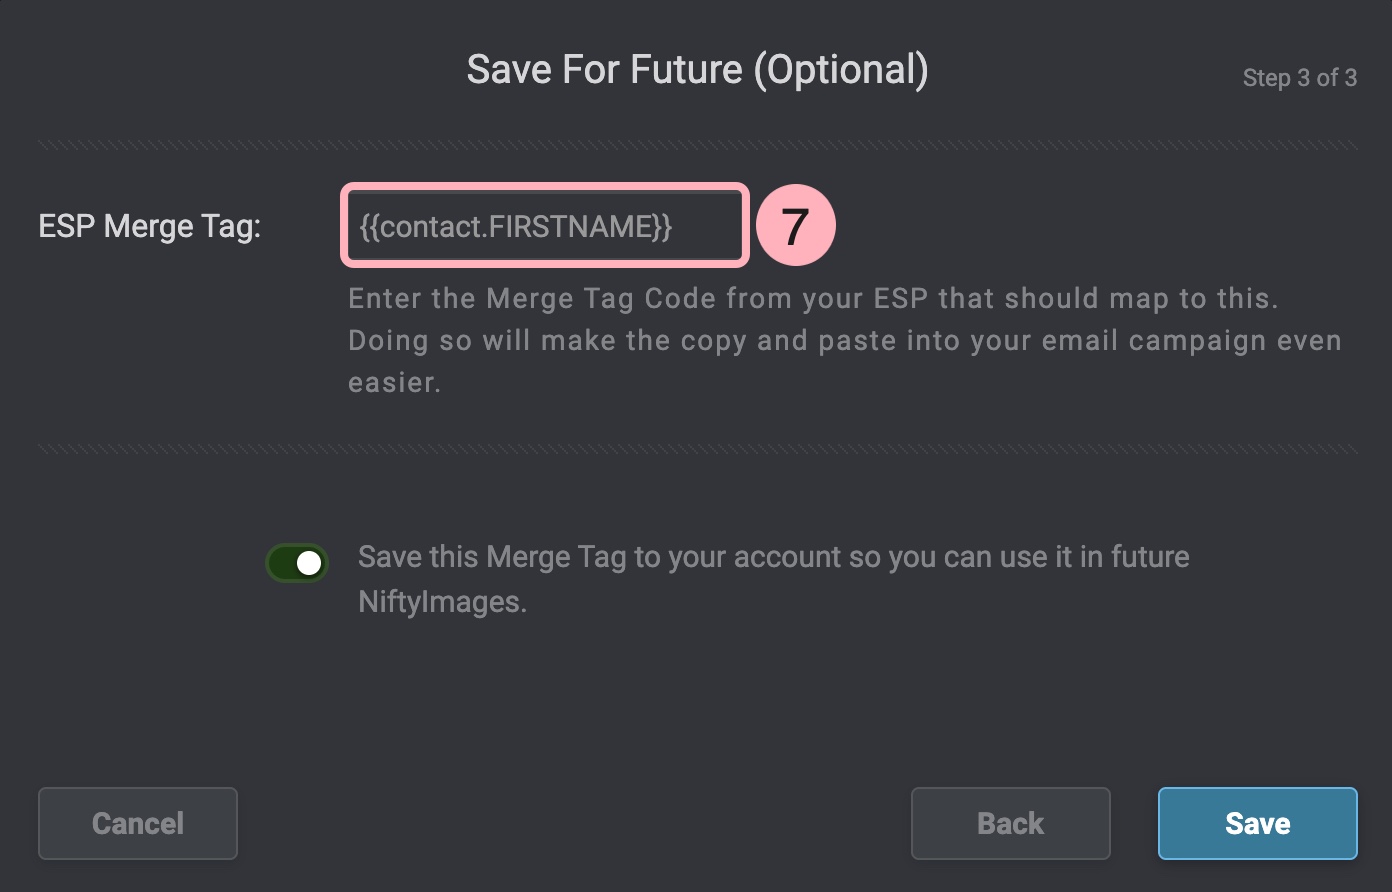The width and height of the screenshot is (1392, 892).
Task: Click the white knob of the toggle switch
Action: coord(309,563)
